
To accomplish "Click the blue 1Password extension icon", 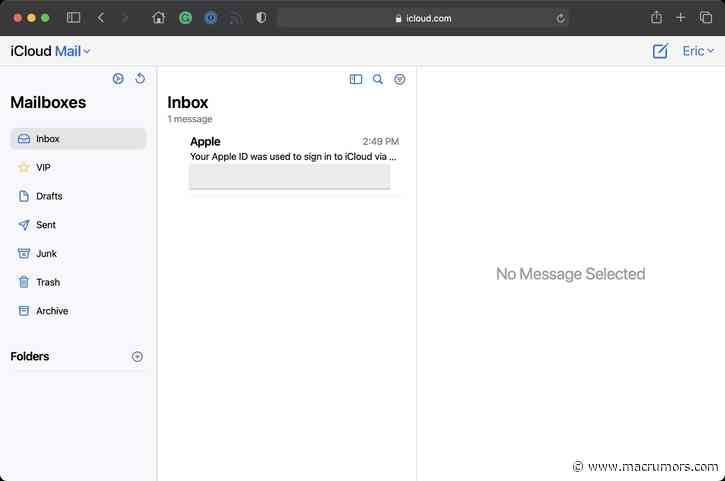I will [211, 18].
